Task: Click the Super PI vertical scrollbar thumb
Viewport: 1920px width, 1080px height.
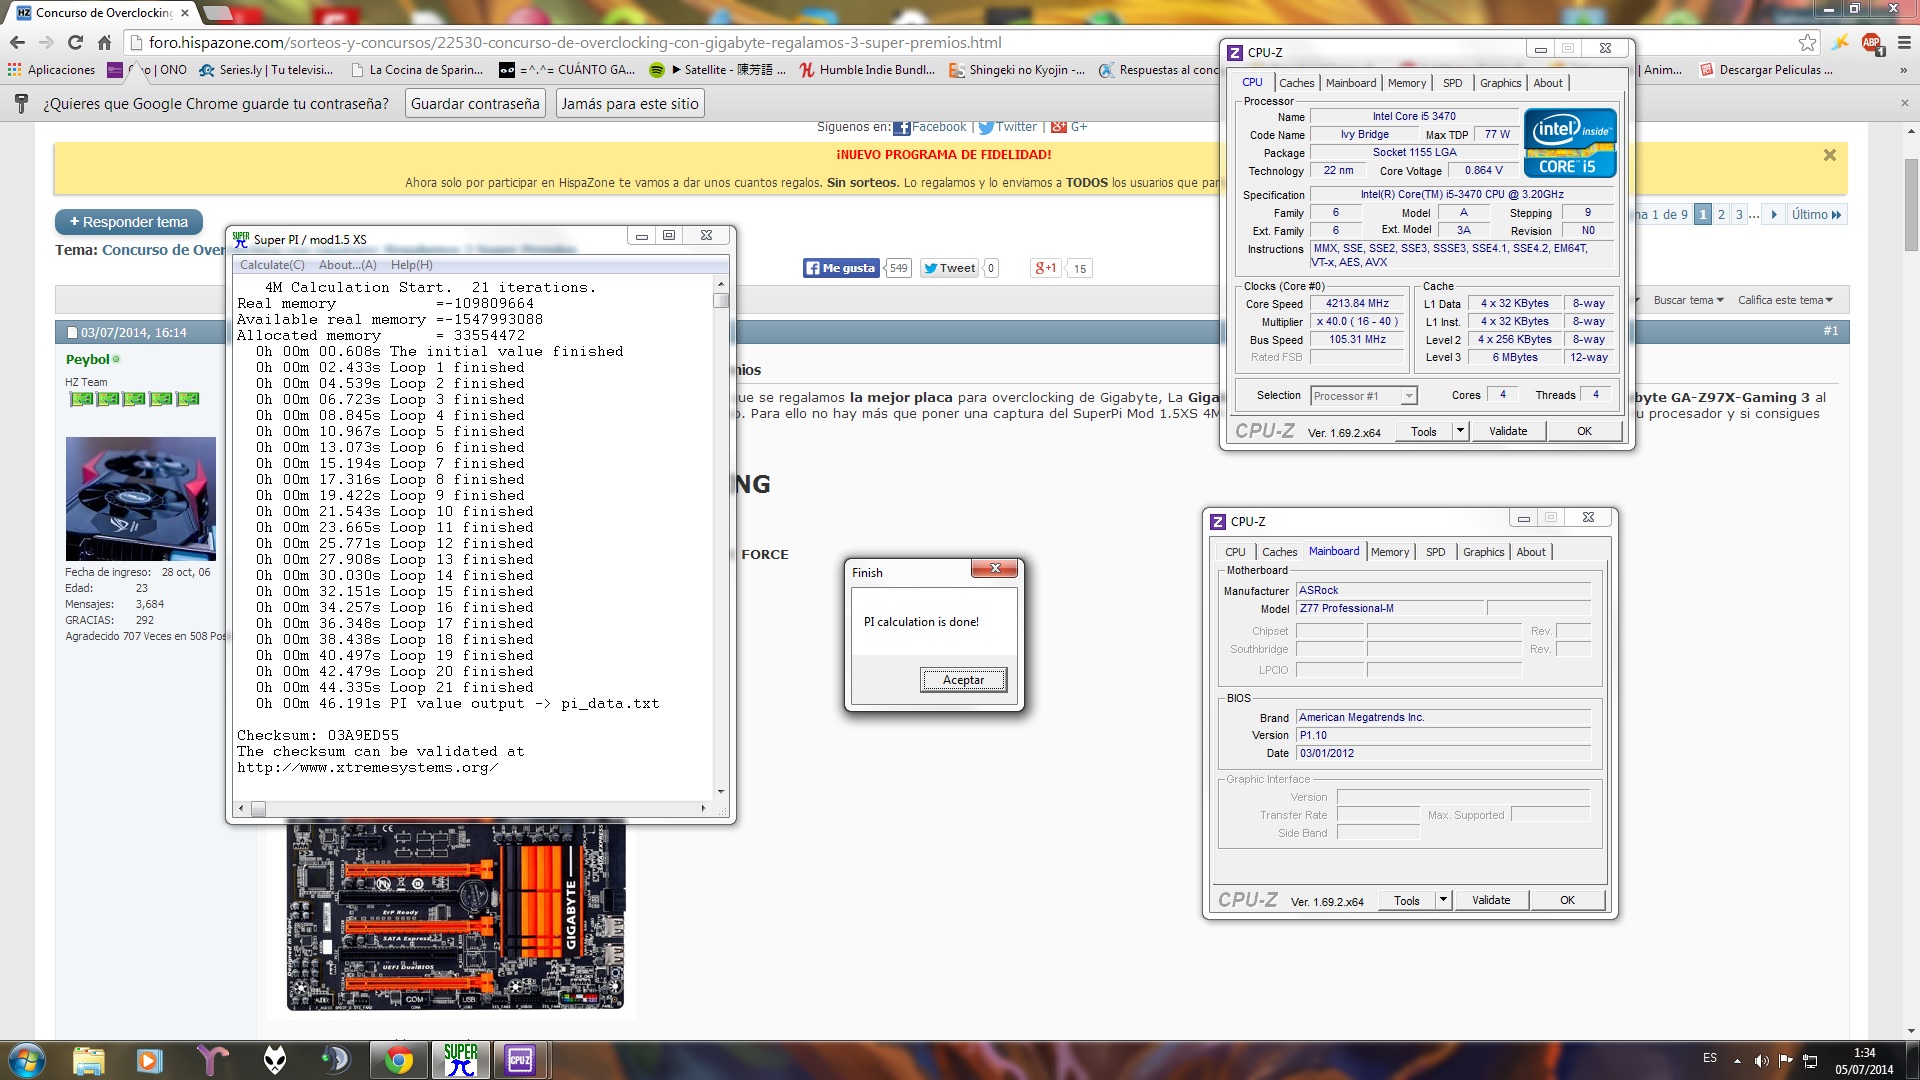Action: pyautogui.click(x=721, y=300)
